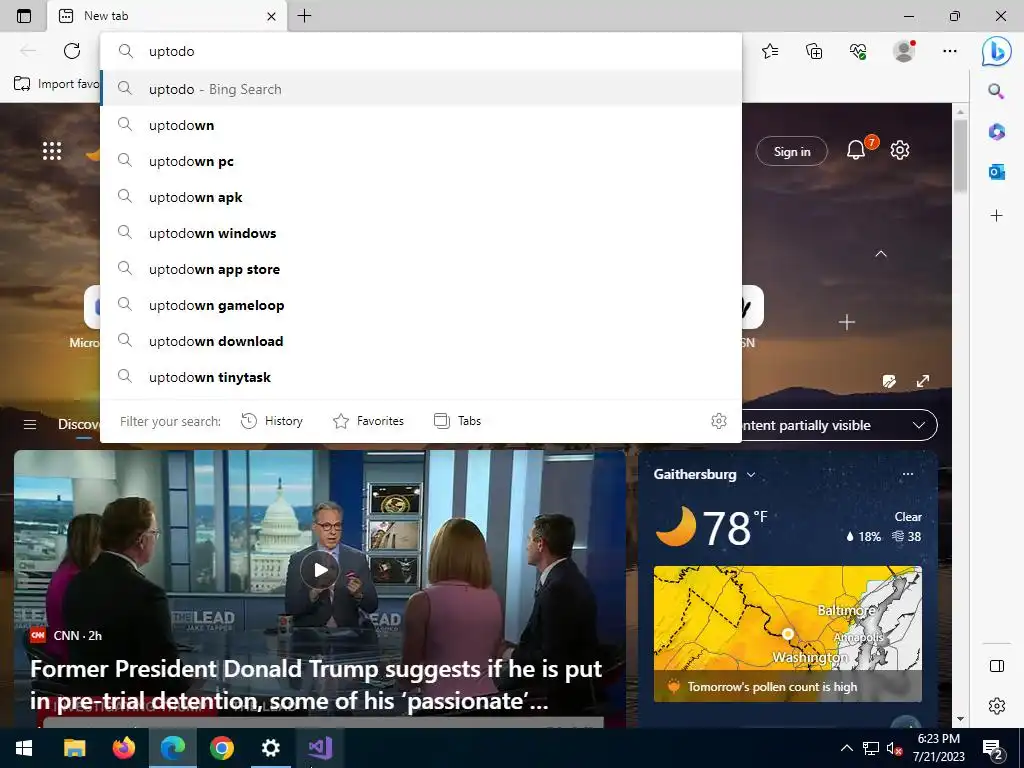The width and height of the screenshot is (1024, 768).
Task: Click into the address bar text uptodo
Action: [x=172, y=51]
